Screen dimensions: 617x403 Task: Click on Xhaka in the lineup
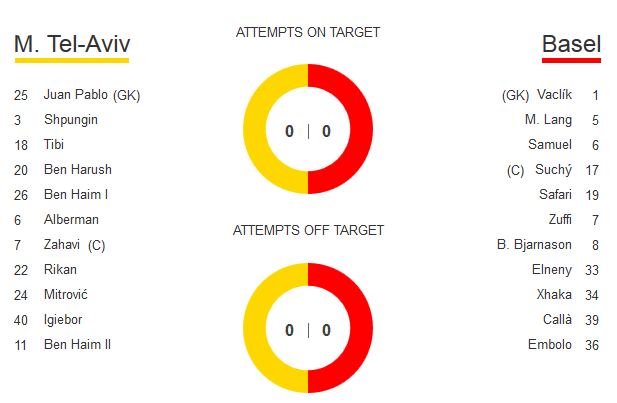pos(554,295)
